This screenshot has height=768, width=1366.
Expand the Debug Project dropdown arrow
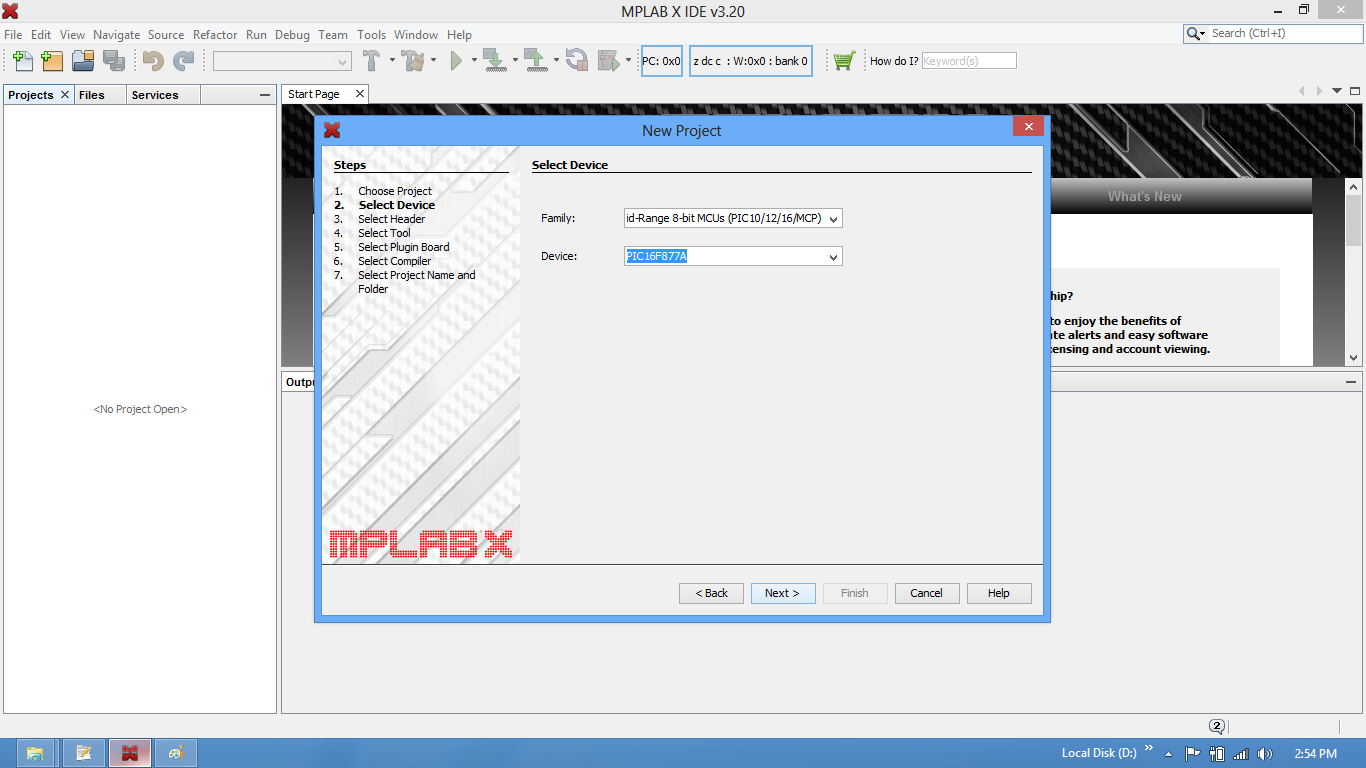628,61
